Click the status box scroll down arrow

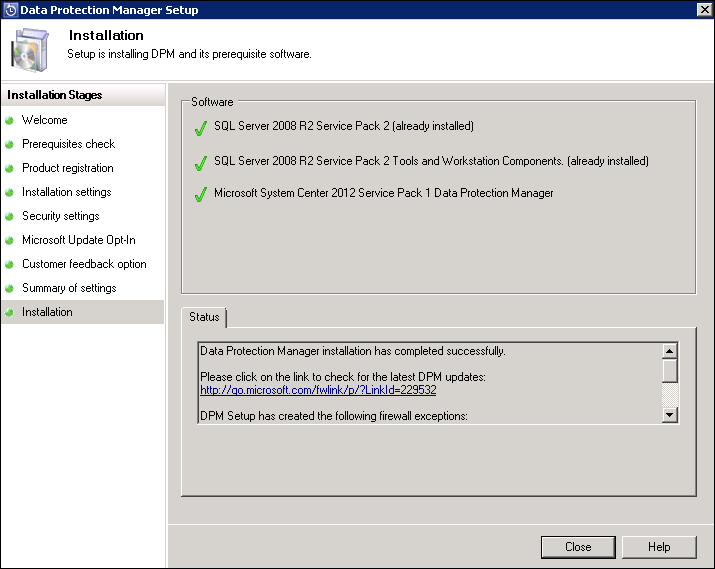click(x=669, y=414)
